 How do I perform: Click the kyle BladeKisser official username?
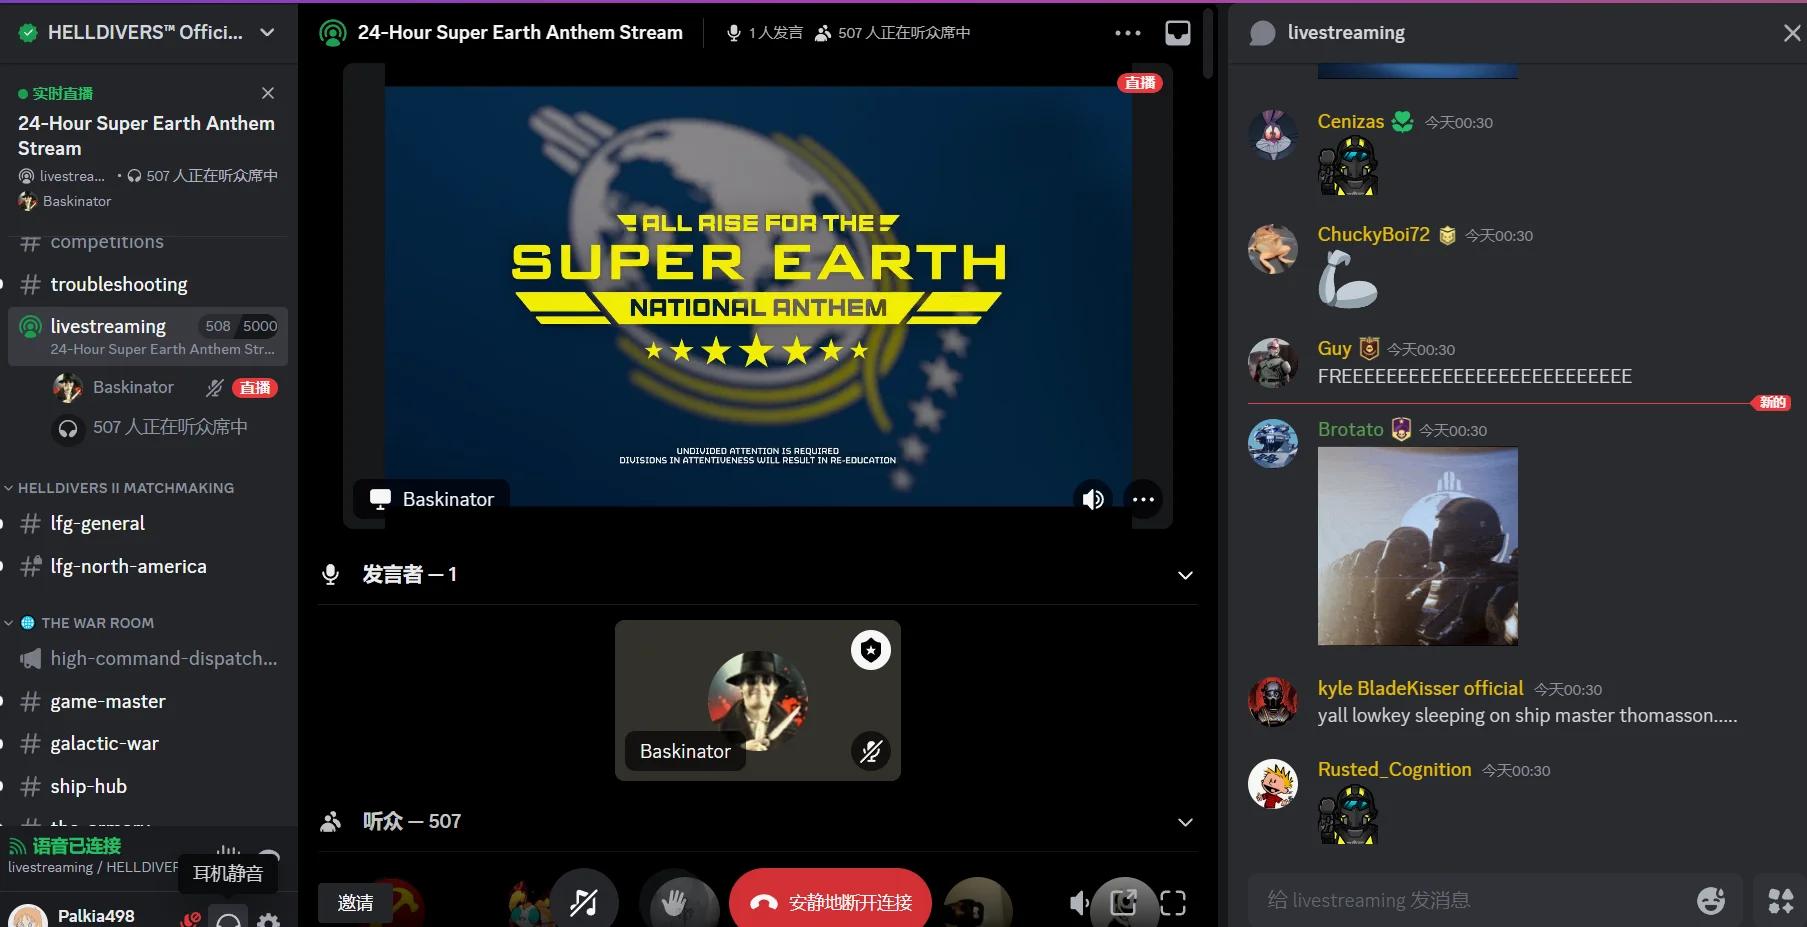1420,688
